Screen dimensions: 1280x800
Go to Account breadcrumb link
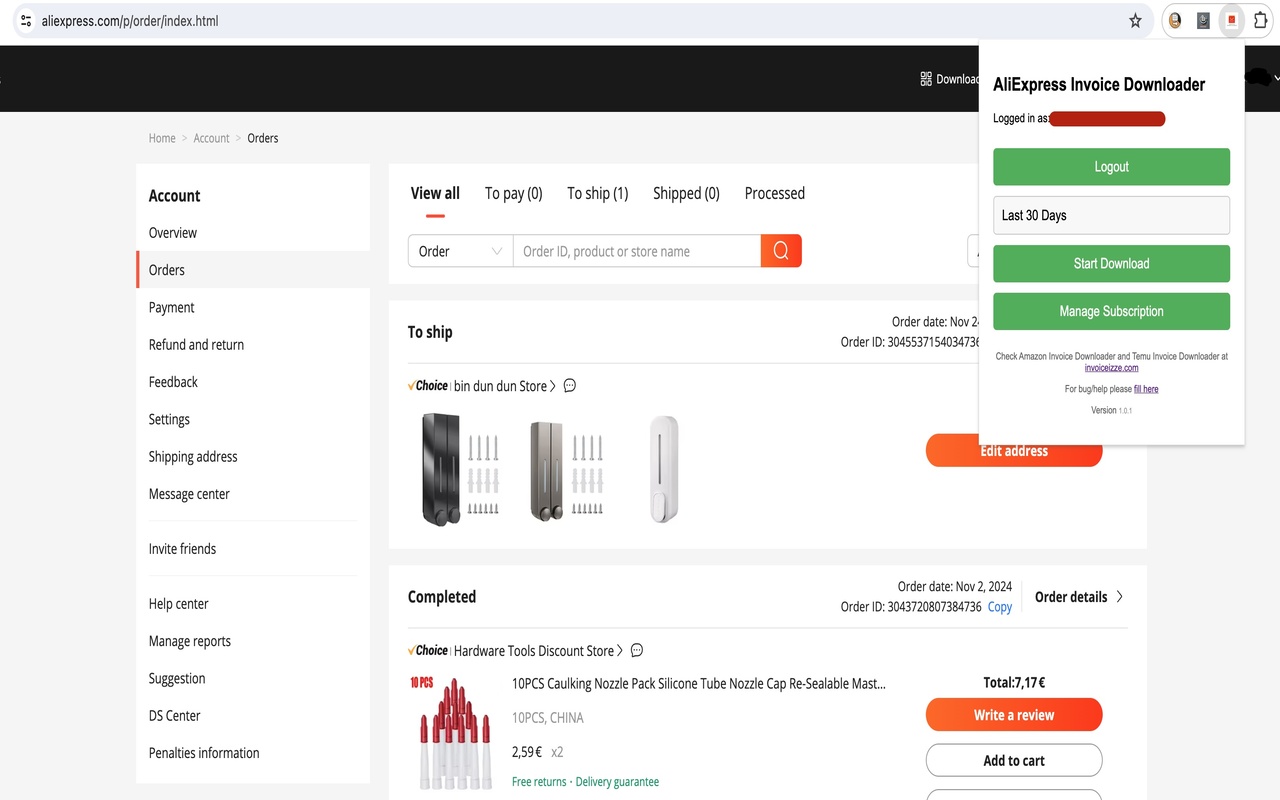211,138
